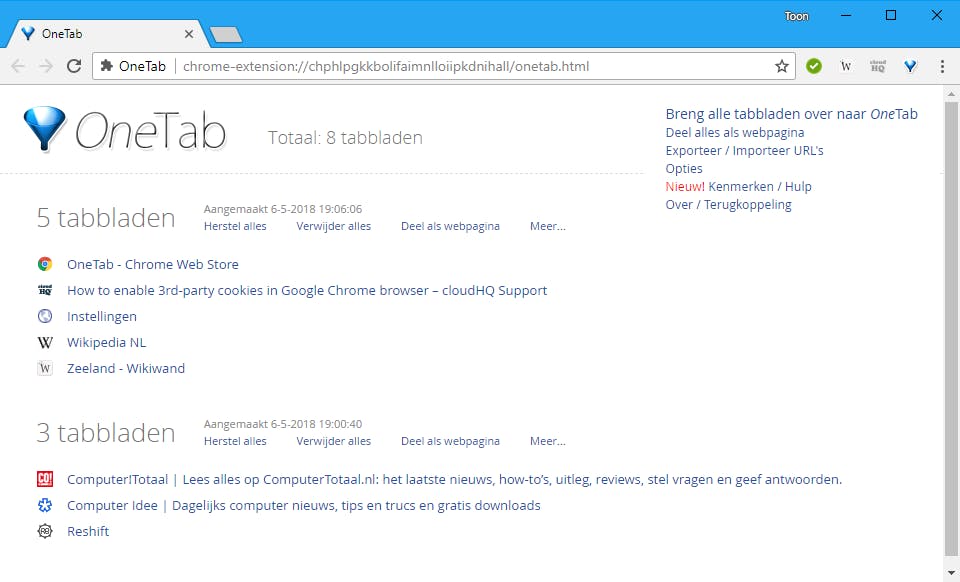Click the OneTab funnel extension icon

[x=910, y=66]
